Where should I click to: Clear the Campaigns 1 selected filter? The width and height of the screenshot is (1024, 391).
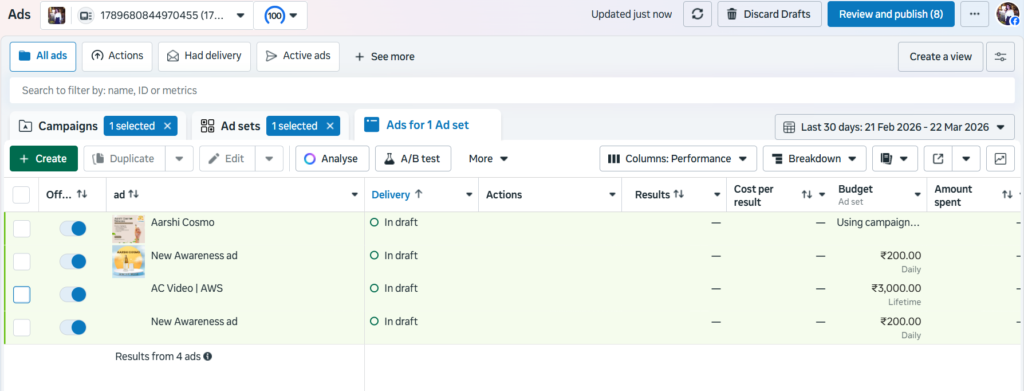[x=167, y=126]
